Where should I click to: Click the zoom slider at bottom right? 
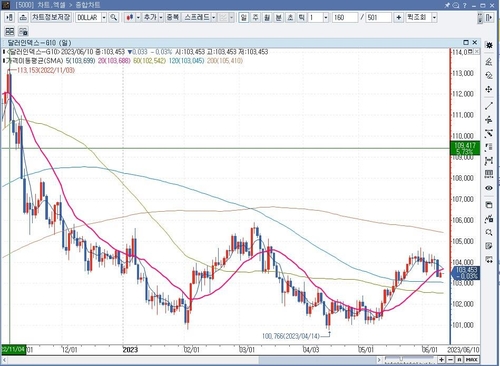410,359
